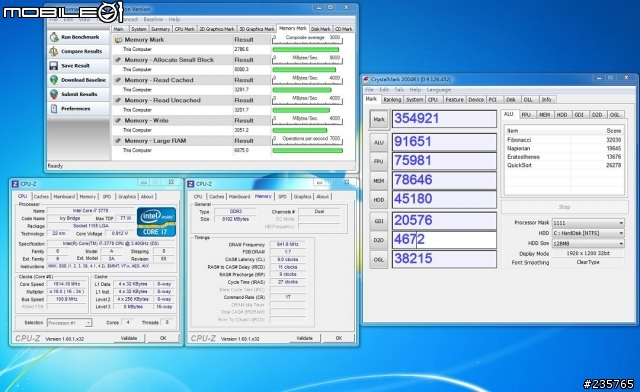Click the Download Baseline globe icon
Screen dimensions: 640x392
pyautogui.click(x=54, y=80)
